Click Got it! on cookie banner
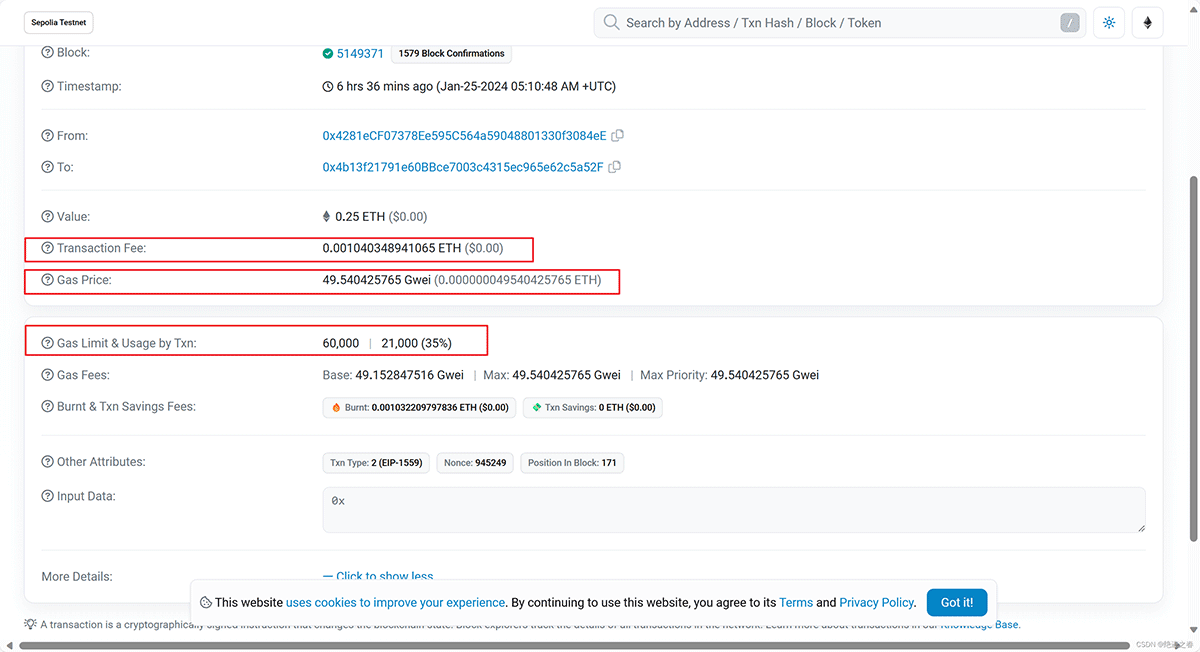Image resolution: width=1200 pixels, height=652 pixels. click(x=956, y=602)
